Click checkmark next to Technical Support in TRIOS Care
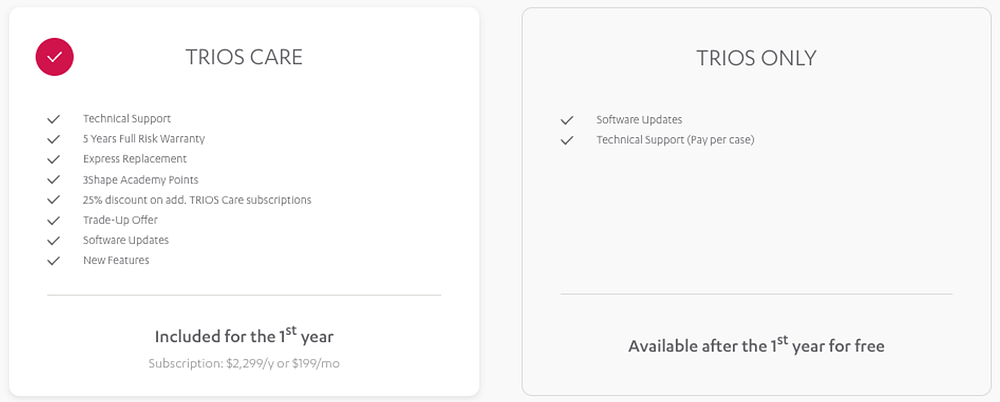Image resolution: width=1000 pixels, height=402 pixels. [x=54, y=119]
